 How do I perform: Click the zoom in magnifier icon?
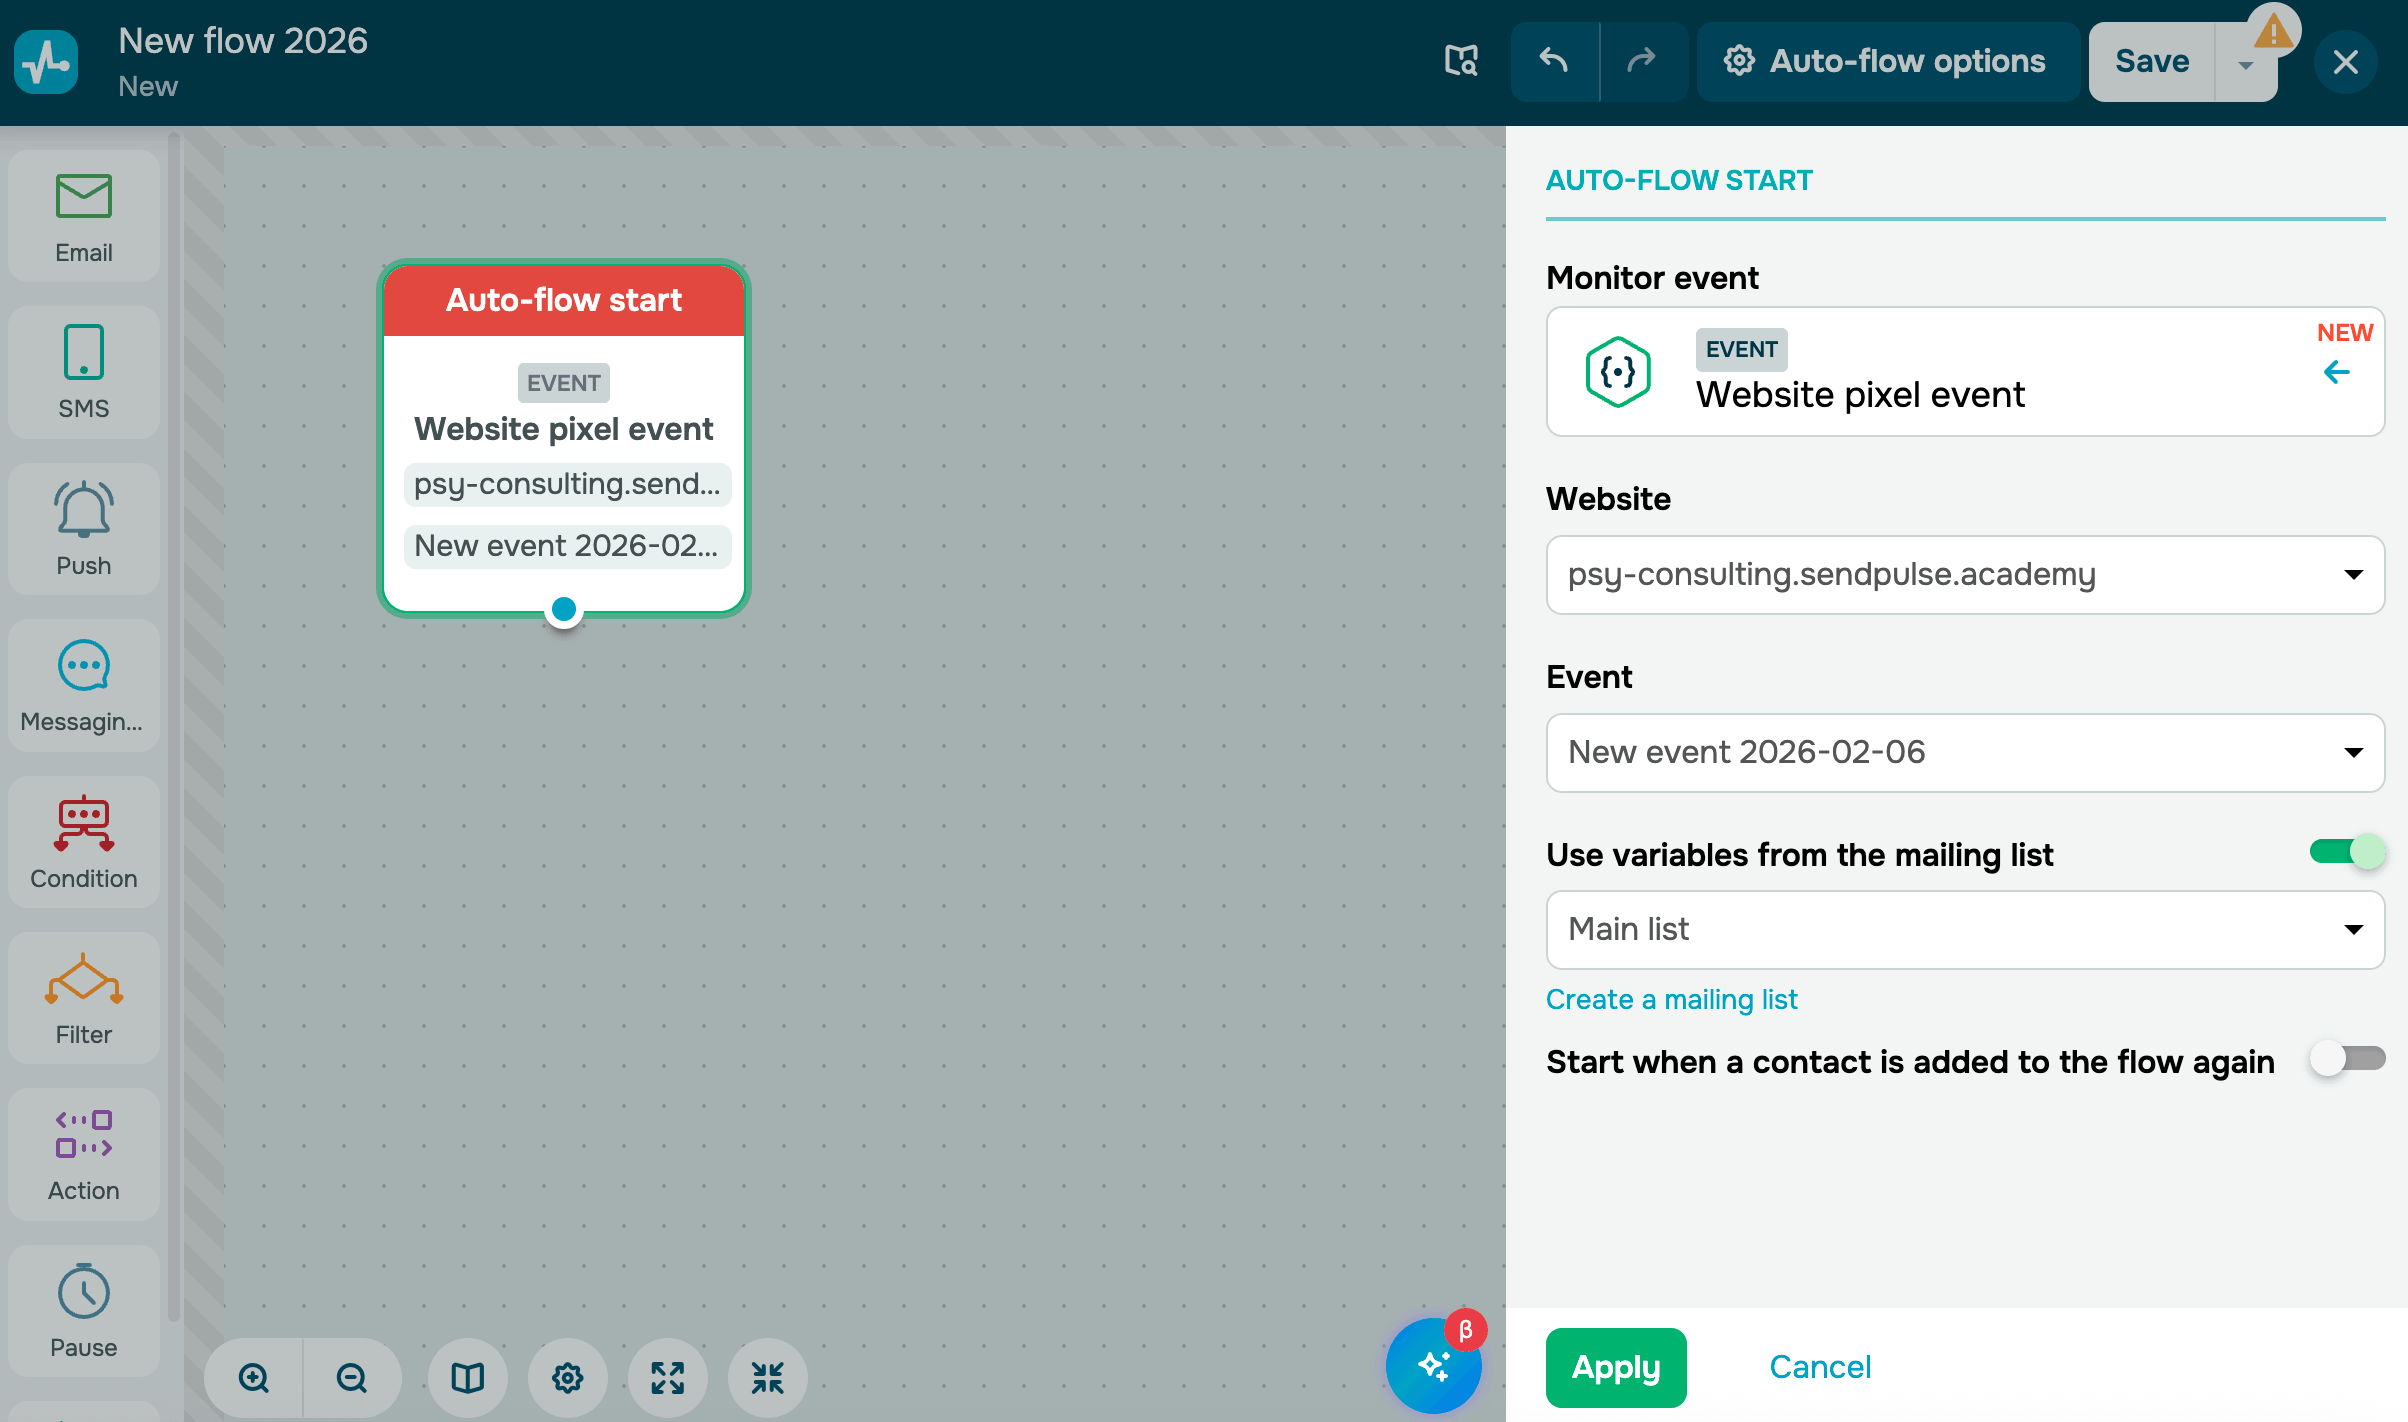(x=254, y=1378)
